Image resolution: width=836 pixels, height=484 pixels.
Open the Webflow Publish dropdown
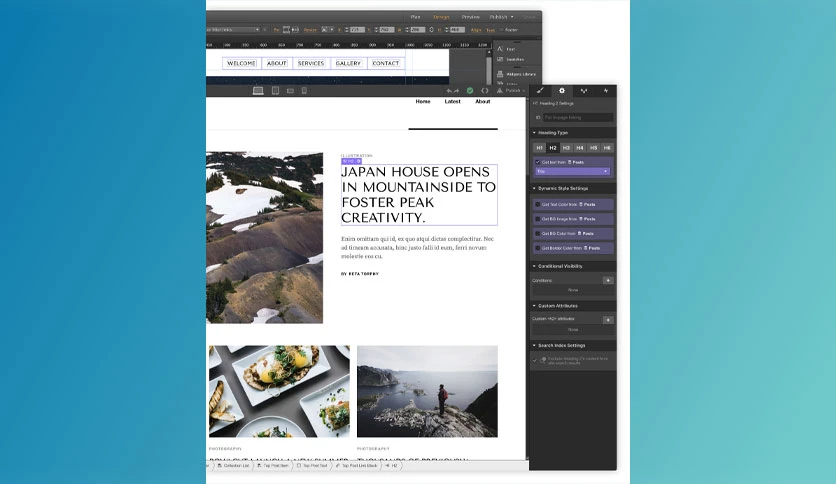510,91
